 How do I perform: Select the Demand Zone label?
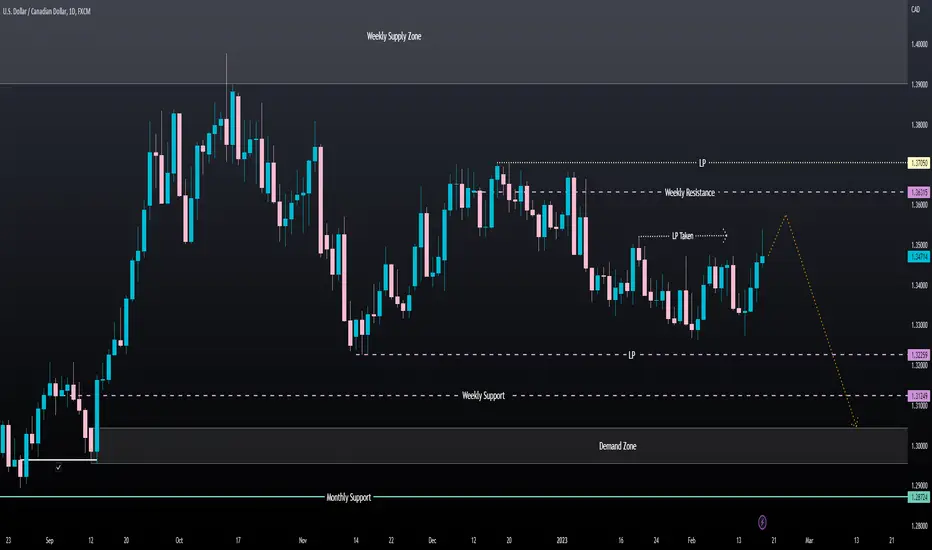618,446
